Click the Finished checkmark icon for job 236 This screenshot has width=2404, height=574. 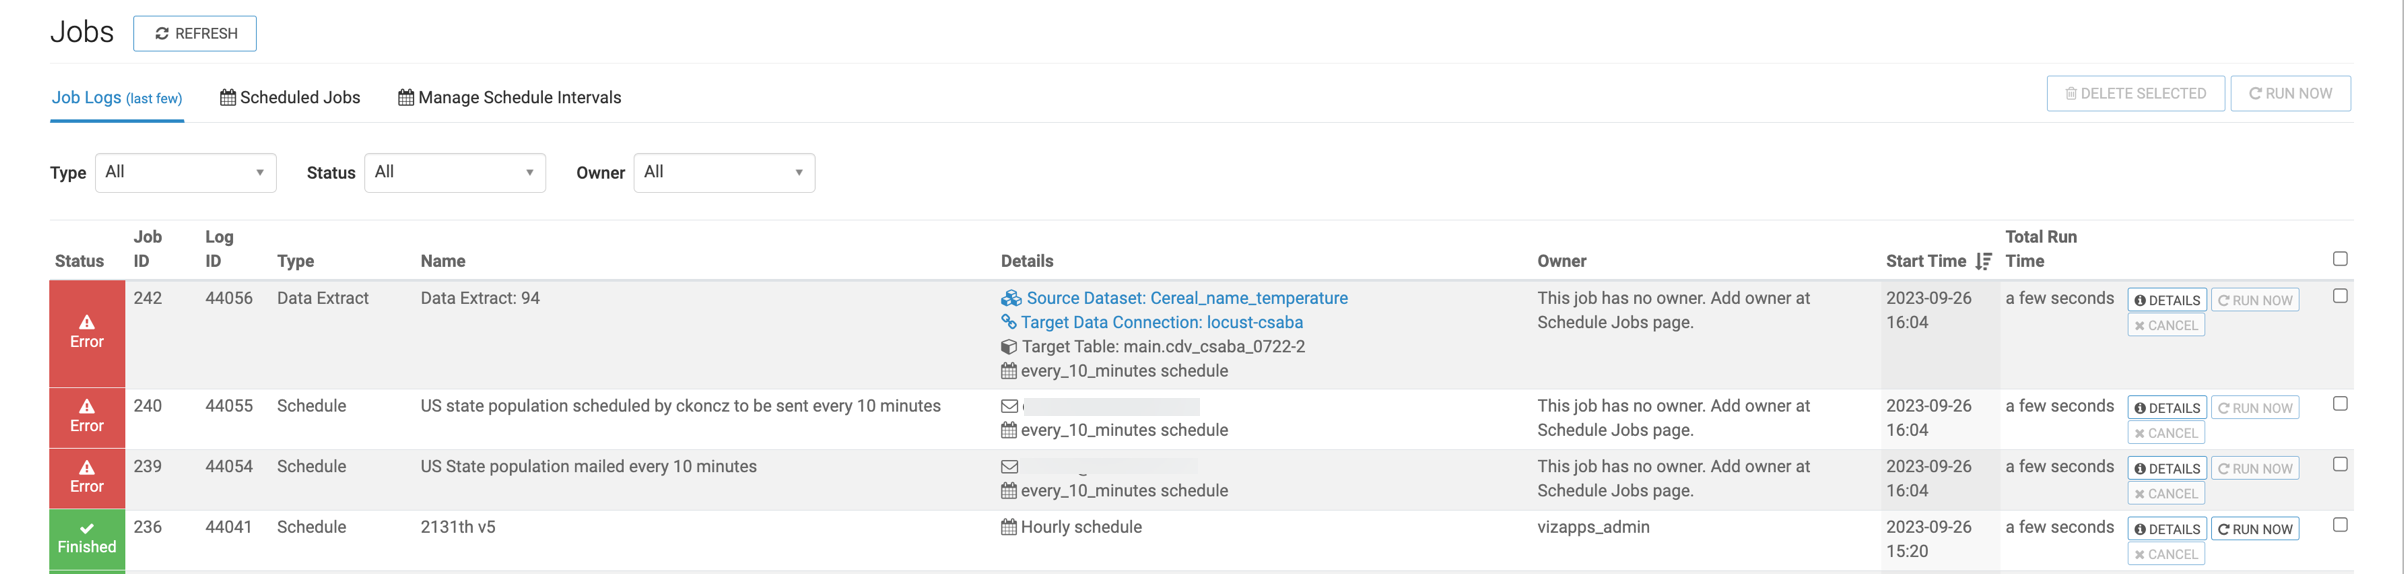pyautogui.click(x=87, y=528)
